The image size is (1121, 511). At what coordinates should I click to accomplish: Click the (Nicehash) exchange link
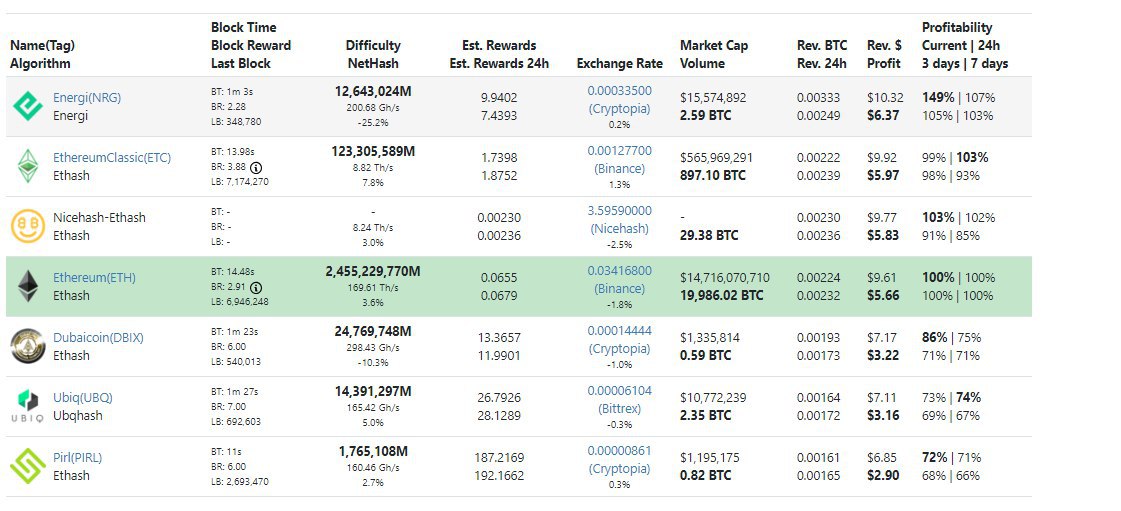click(x=620, y=229)
